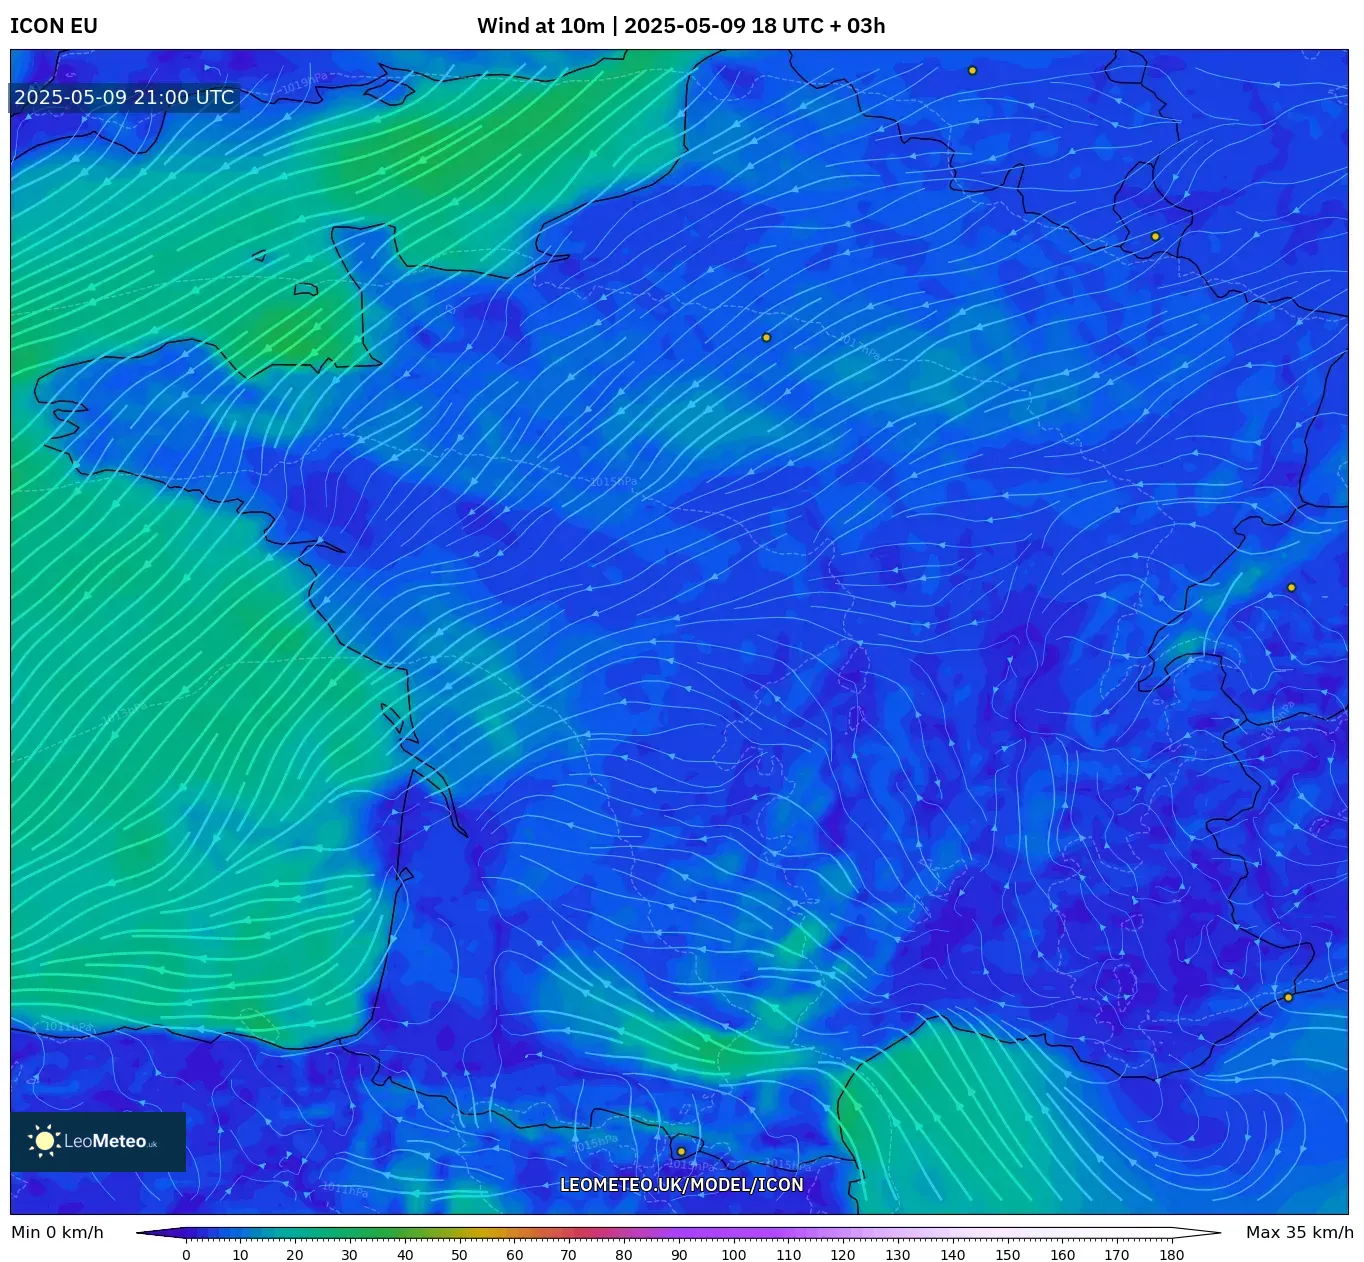The height and width of the screenshot is (1262, 1364).
Task: Click the 40 tick on color scale
Action: point(405,1255)
